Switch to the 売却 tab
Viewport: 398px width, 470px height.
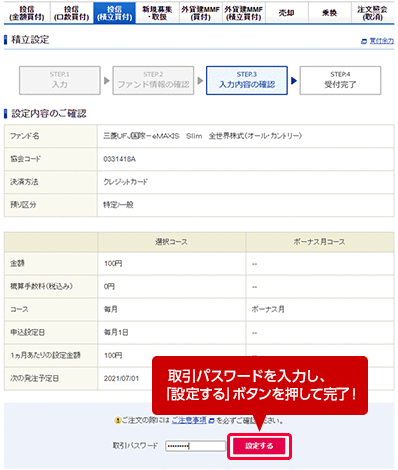(287, 13)
